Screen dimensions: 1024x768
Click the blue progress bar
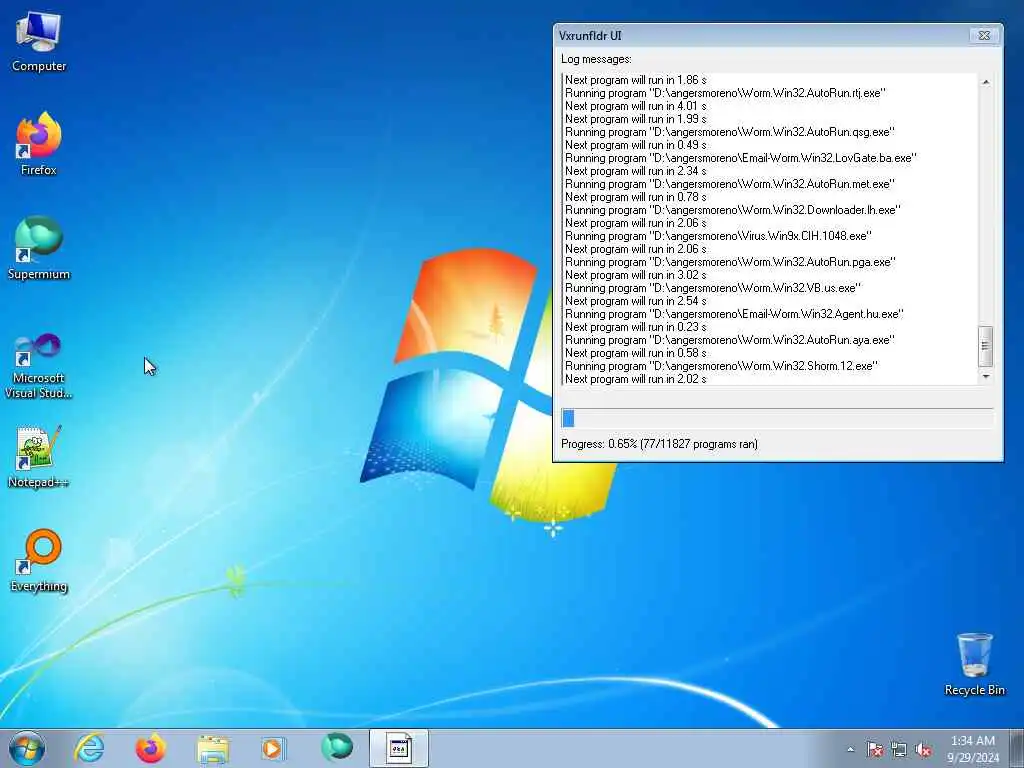pyautogui.click(x=777, y=419)
